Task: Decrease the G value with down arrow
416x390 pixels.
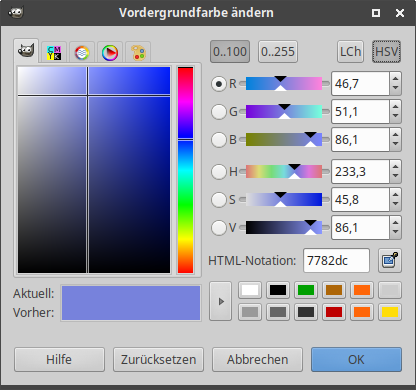Action: (x=395, y=117)
